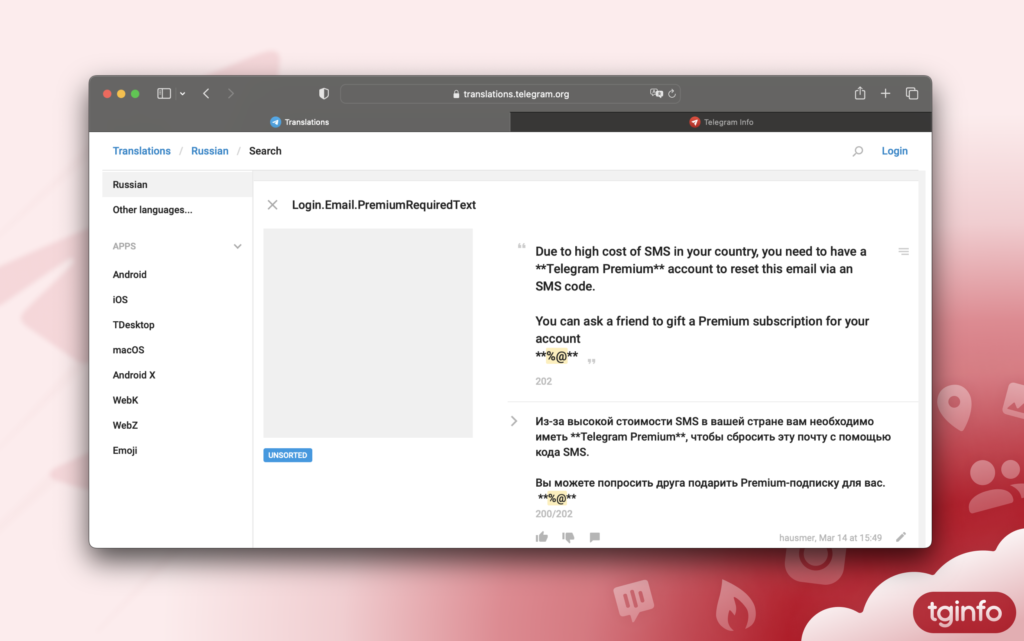Go back to the previous page
Viewport: 1024px width, 641px height.
point(206,93)
